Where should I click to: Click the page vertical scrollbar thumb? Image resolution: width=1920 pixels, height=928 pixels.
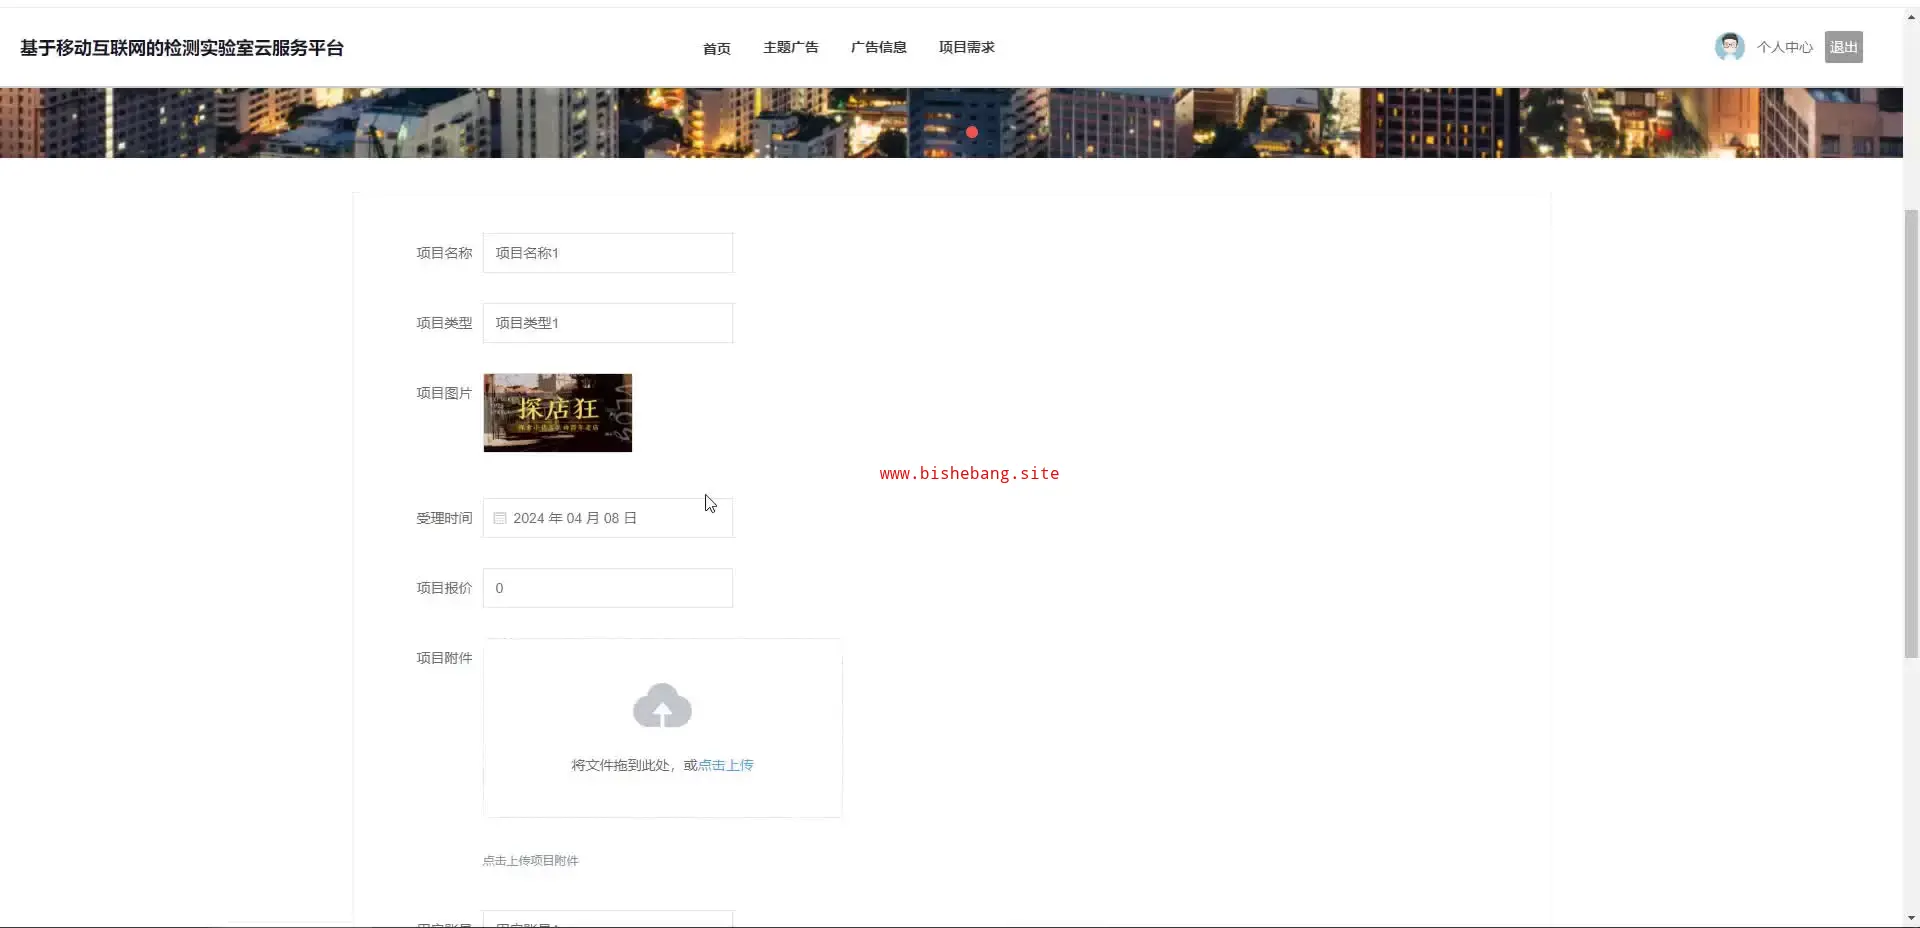pos(1911,433)
